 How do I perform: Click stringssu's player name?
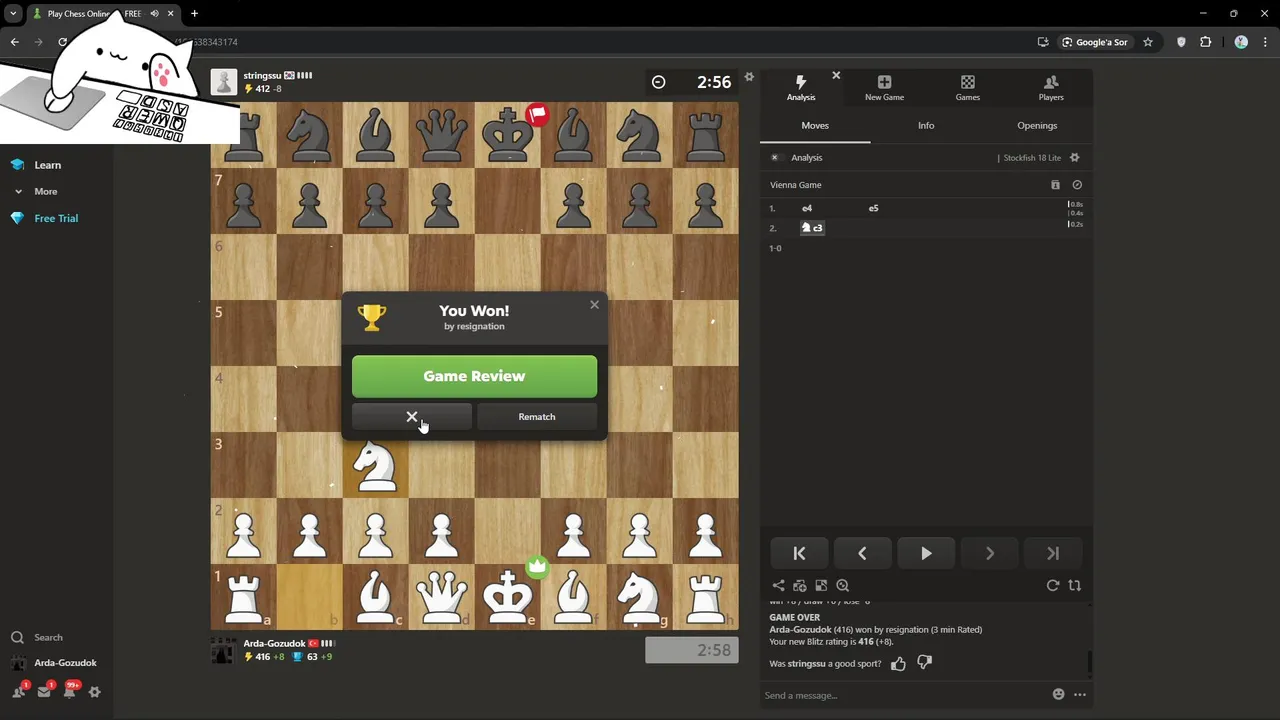[x=262, y=75]
